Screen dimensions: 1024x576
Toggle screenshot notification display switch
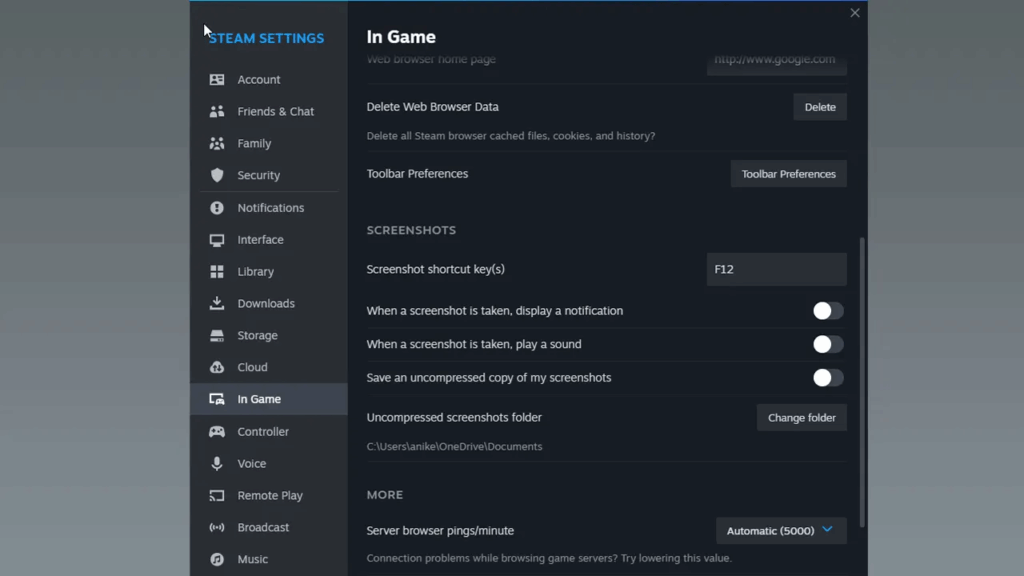coord(828,311)
